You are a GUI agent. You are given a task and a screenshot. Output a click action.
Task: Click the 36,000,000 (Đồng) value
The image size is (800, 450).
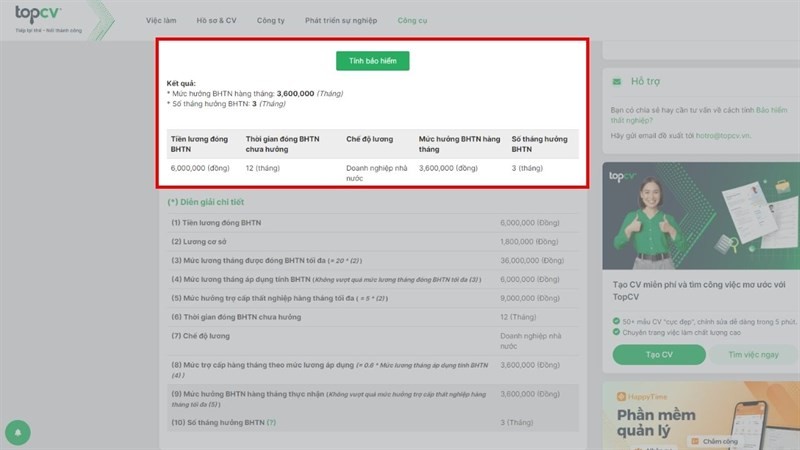[532, 261]
